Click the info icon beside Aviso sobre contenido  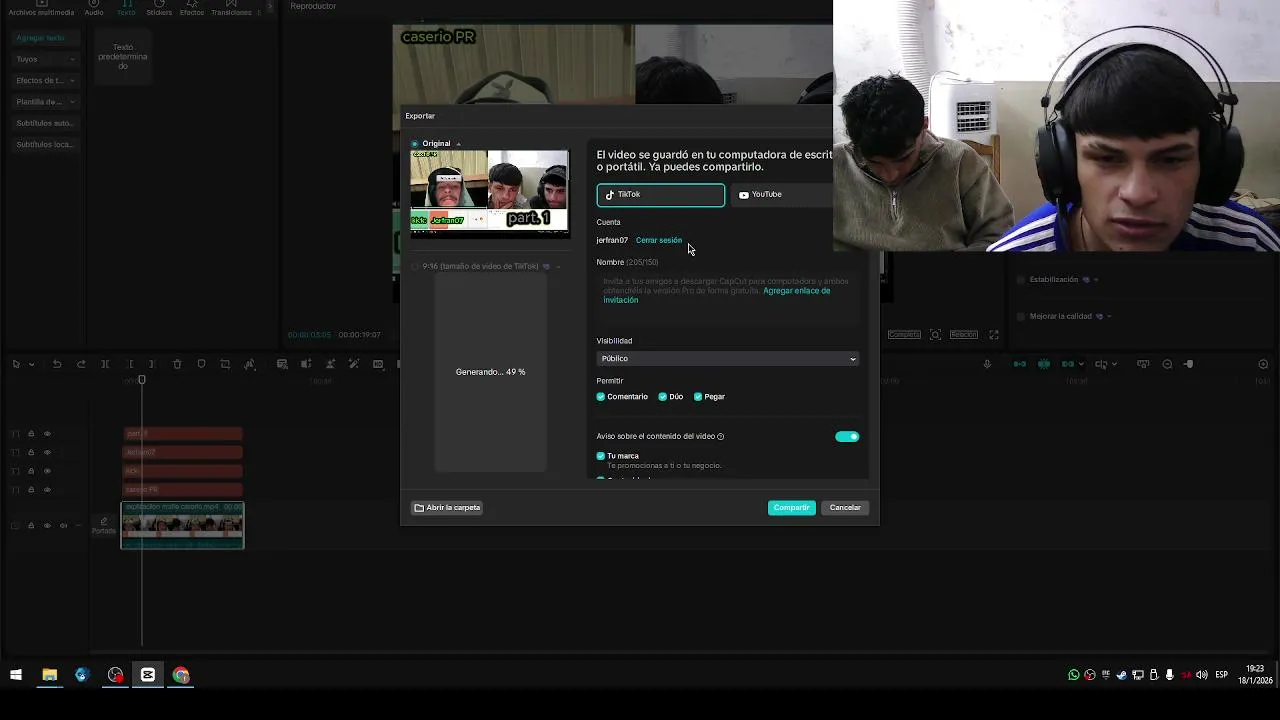click(720, 436)
